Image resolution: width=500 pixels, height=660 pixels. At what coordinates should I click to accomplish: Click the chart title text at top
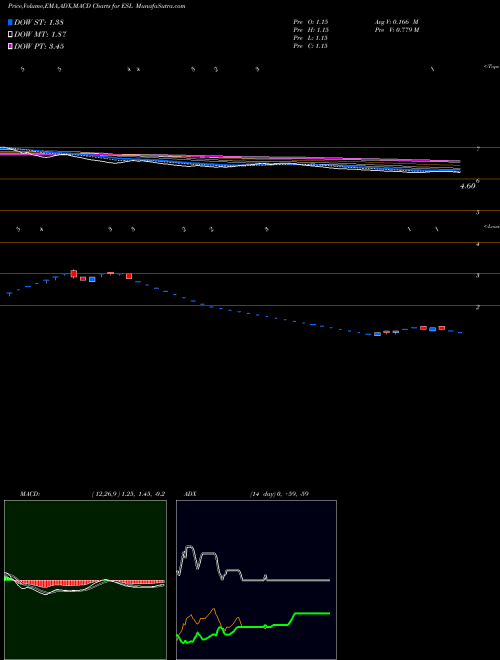[96, 6]
